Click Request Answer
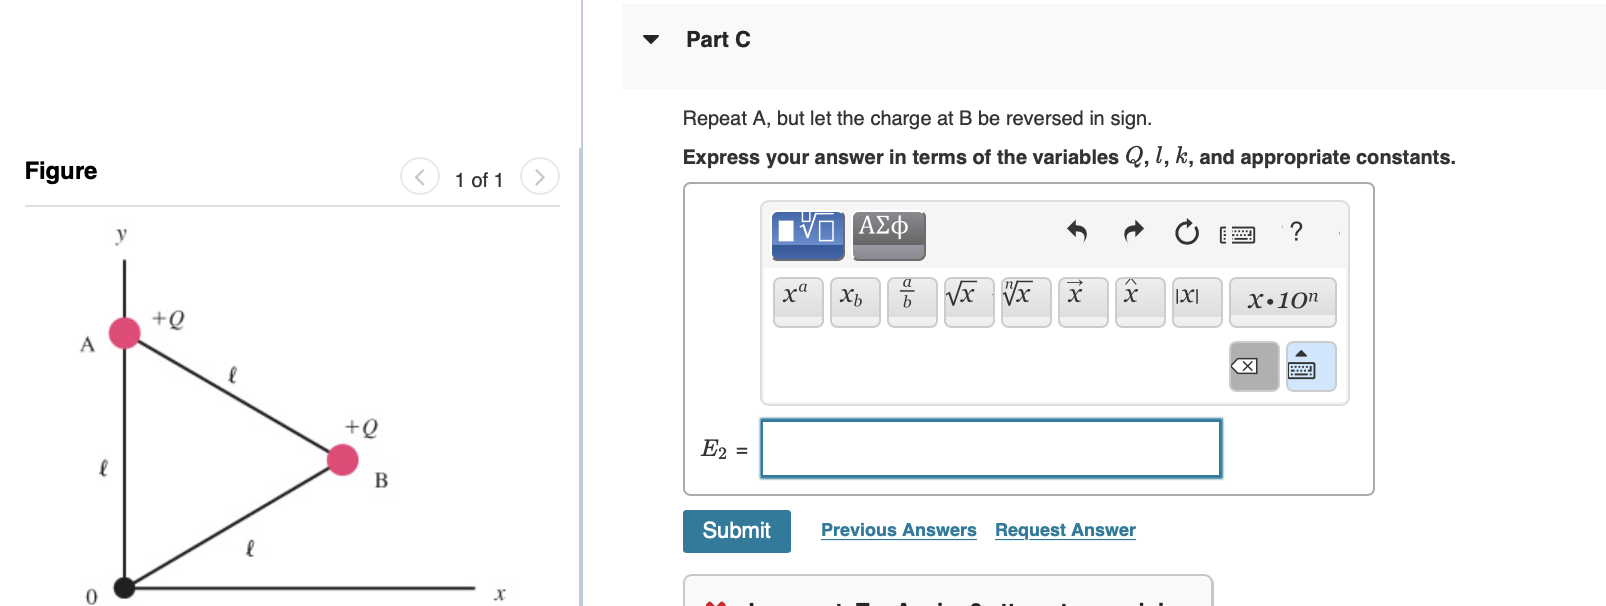 pyautogui.click(x=1065, y=530)
